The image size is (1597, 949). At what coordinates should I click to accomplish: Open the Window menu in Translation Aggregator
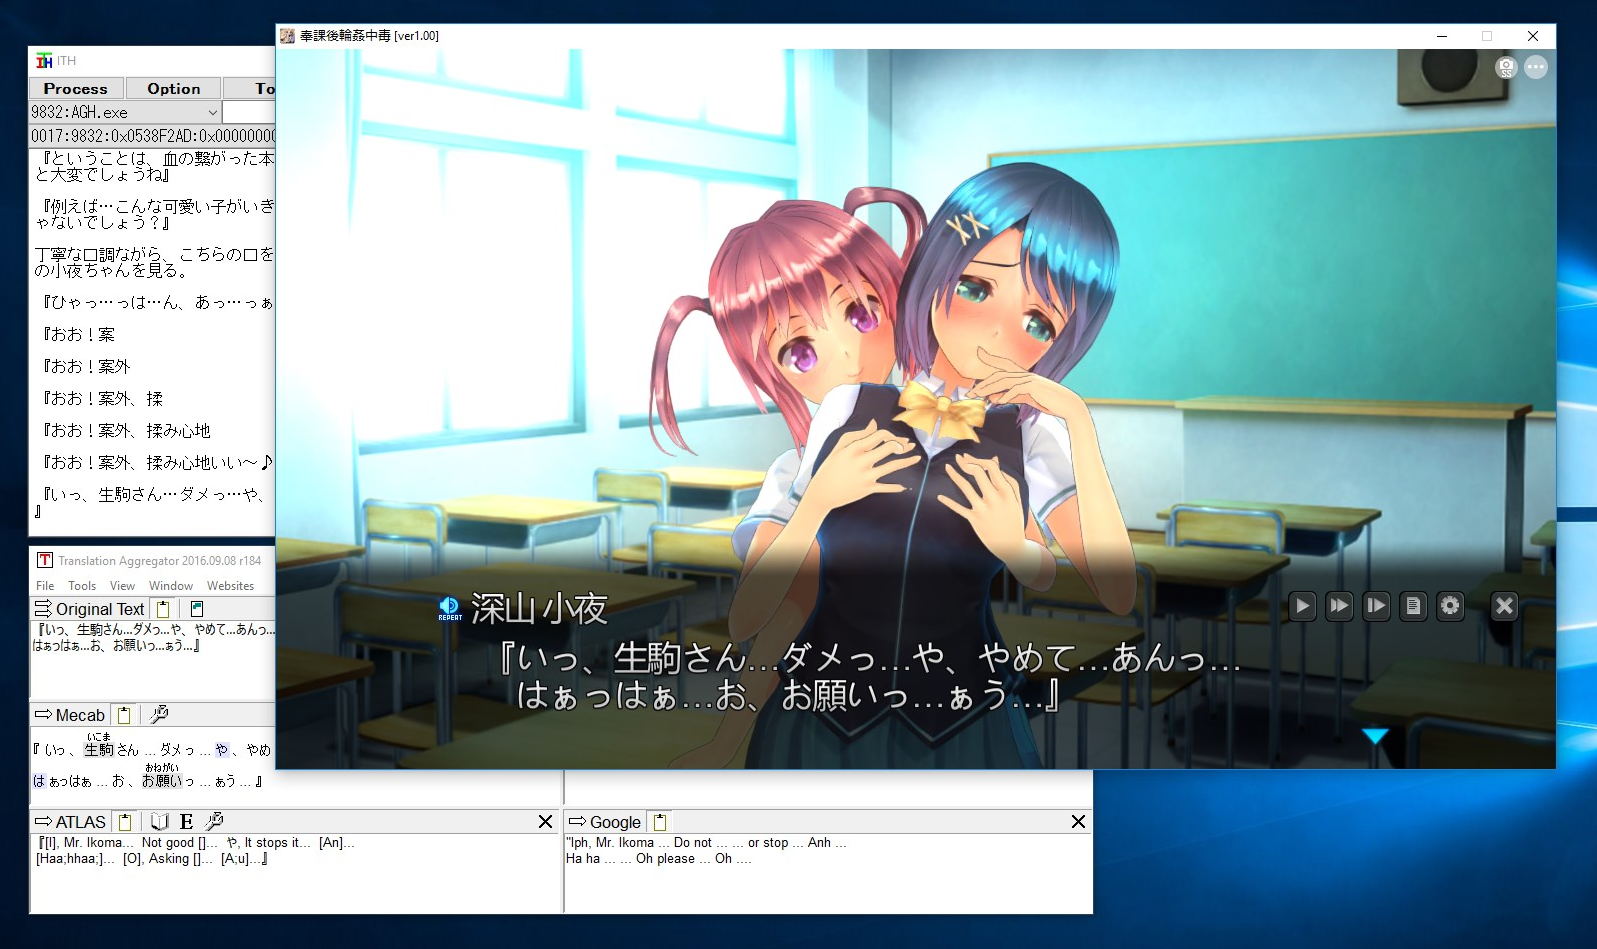(x=171, y=586)
